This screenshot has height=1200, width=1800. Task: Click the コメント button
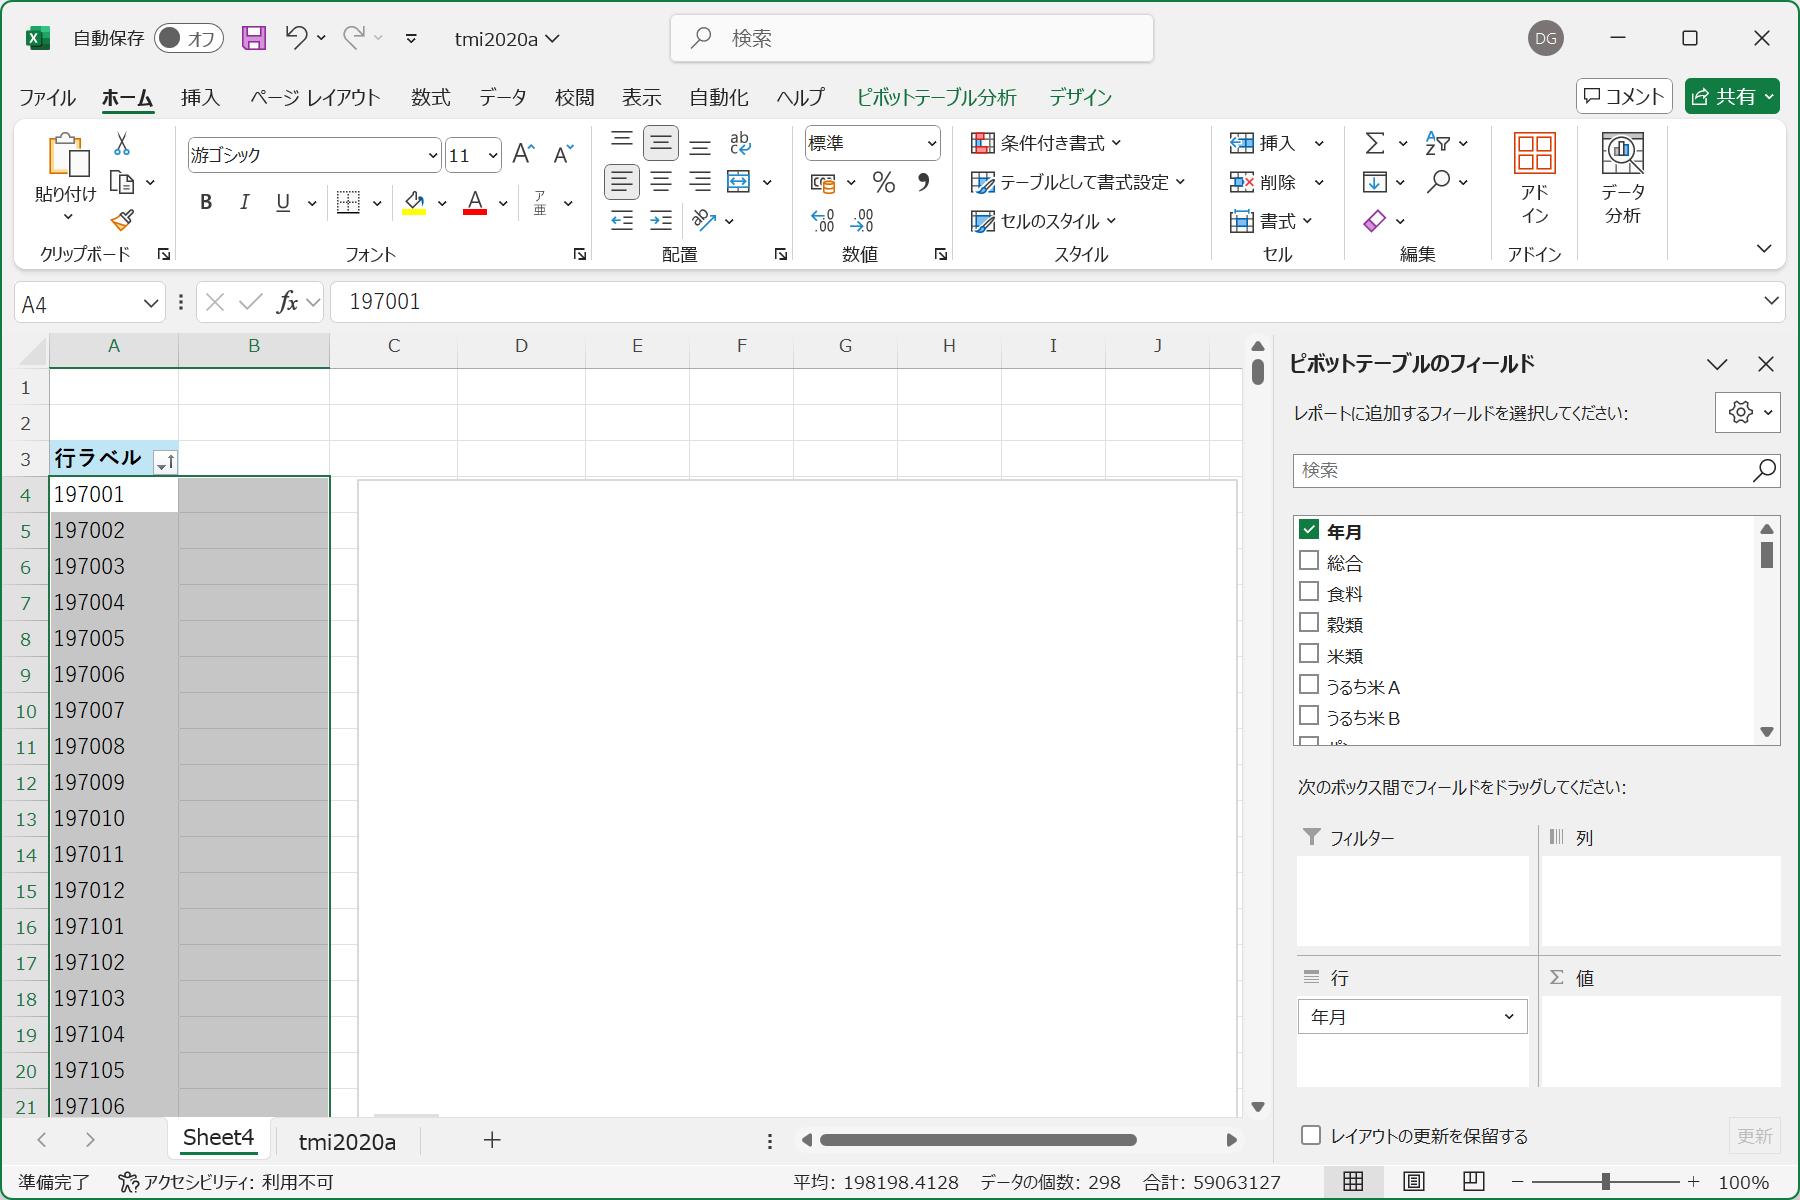[x=1624, y=96]
